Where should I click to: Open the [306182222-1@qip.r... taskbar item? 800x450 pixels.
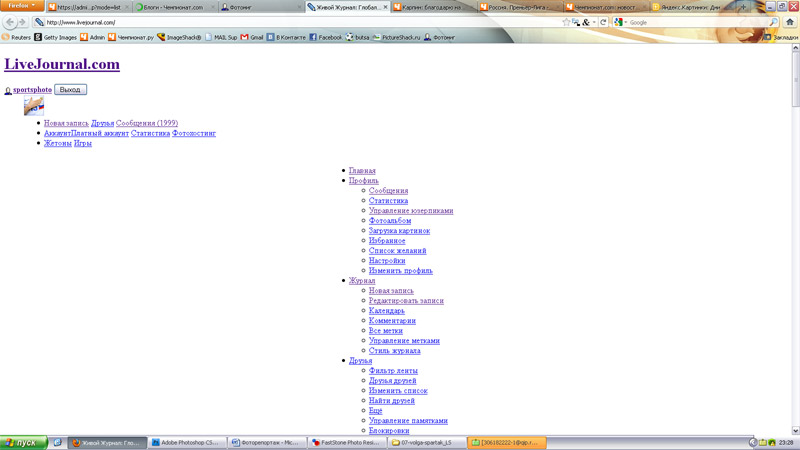point(506,442)
